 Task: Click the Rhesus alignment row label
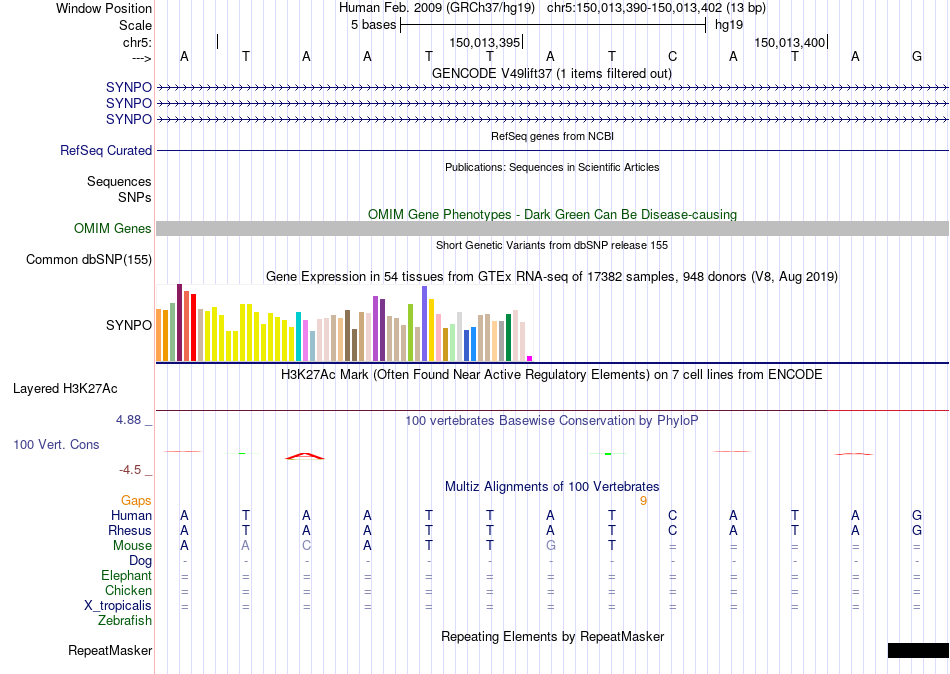130,530
